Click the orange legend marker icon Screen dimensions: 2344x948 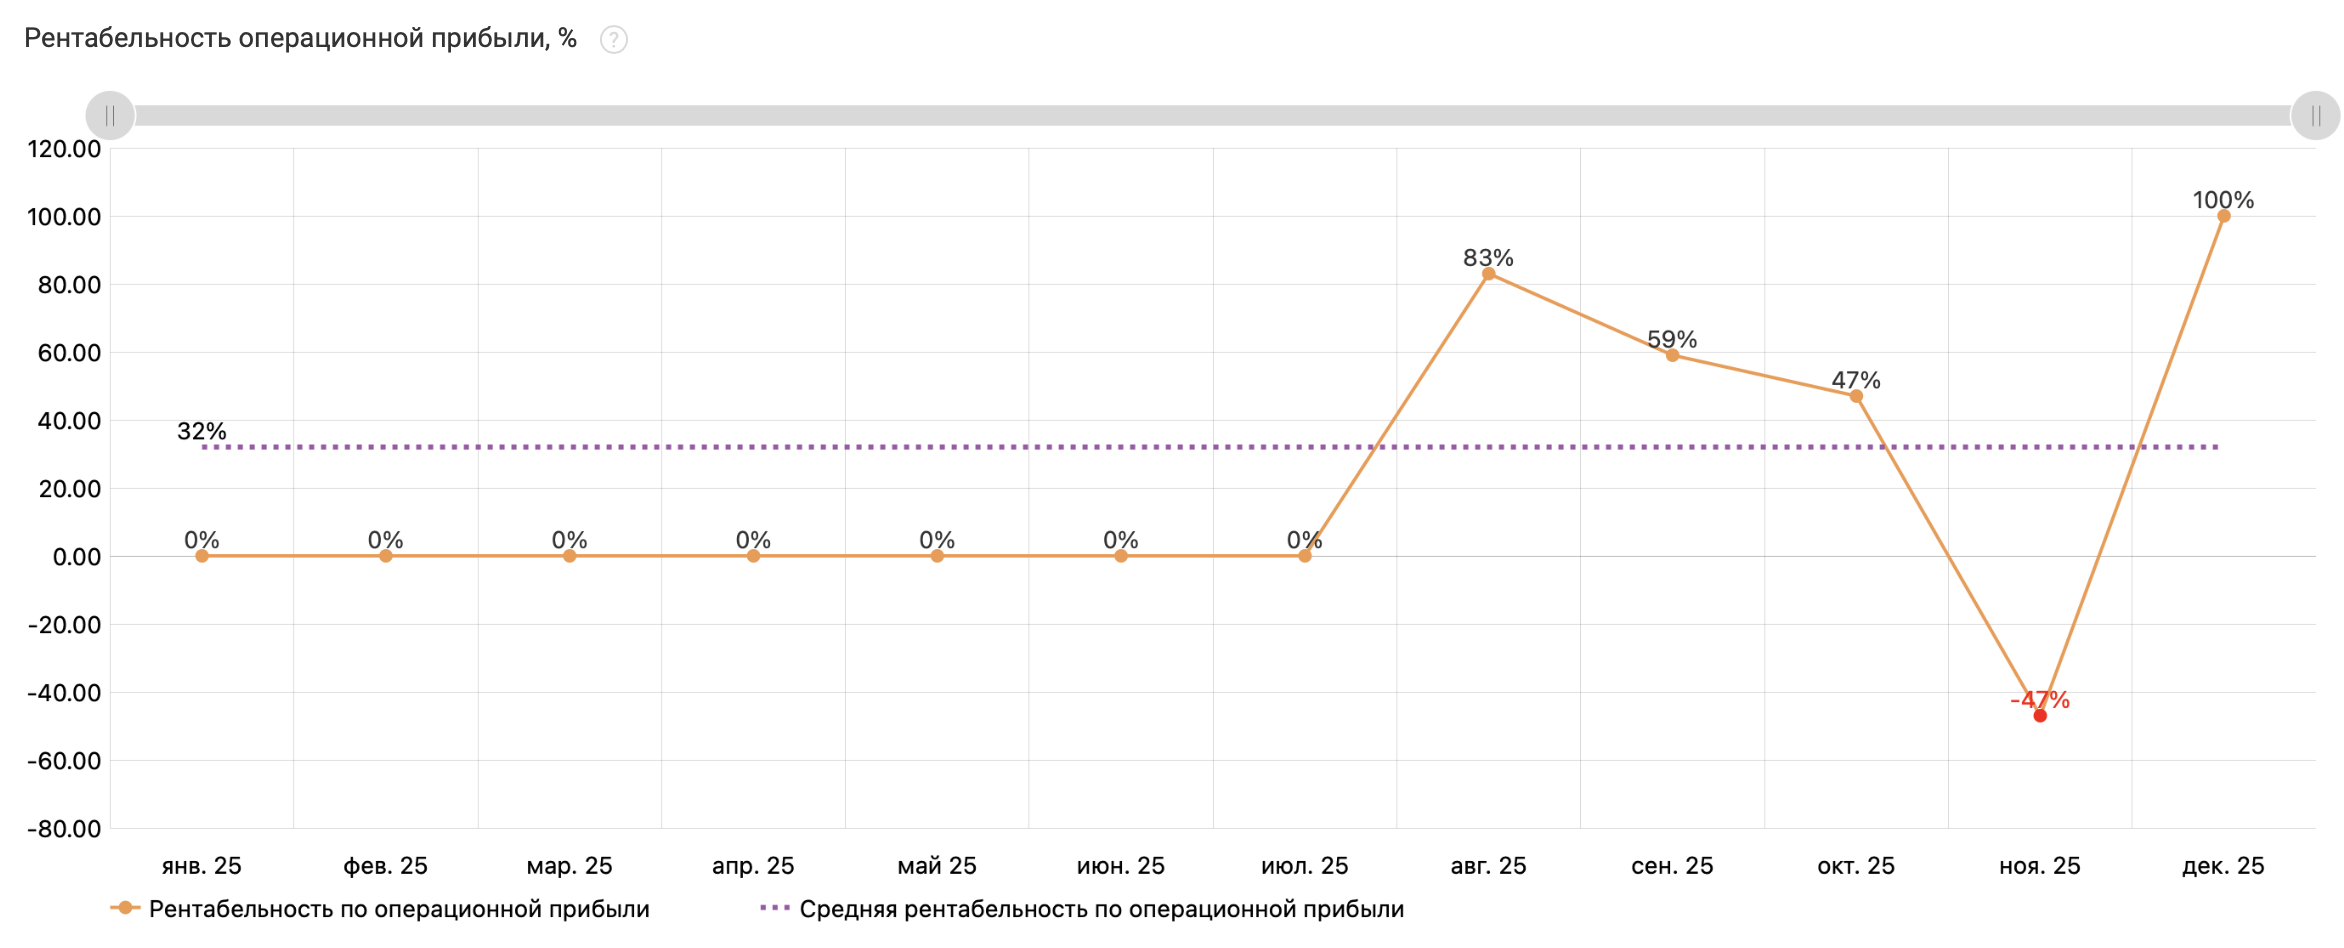[125, 908]
